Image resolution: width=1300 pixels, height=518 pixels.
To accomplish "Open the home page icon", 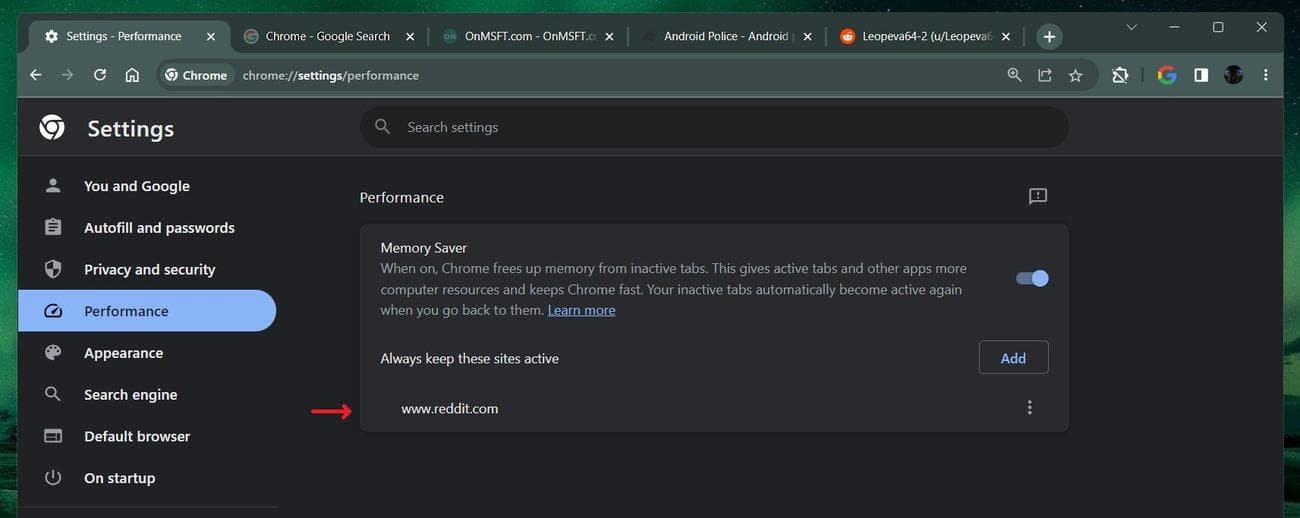I will pyautogui.click(x=132, y=75).
